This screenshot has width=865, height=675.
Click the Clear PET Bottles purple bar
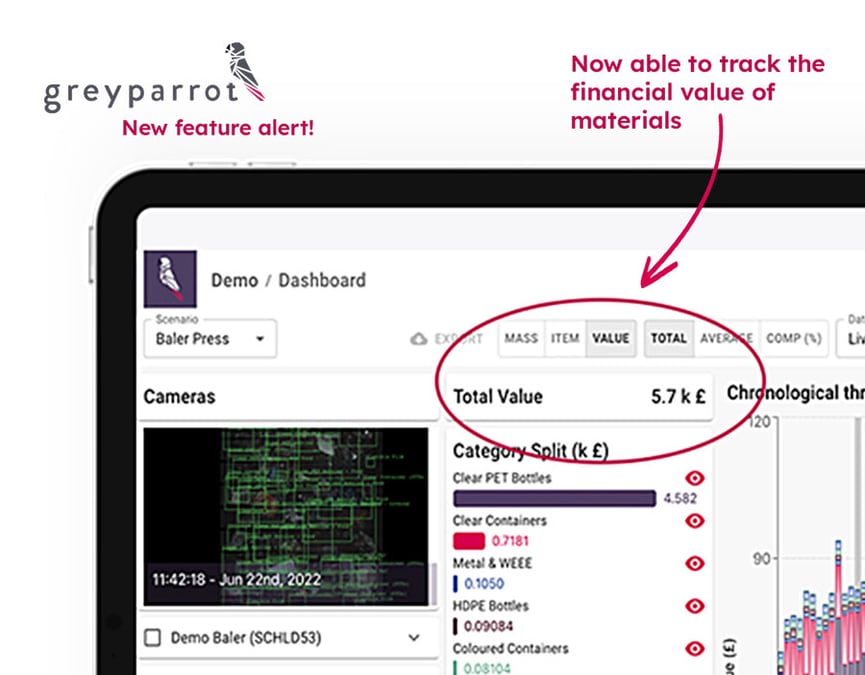tap(554, 499)
